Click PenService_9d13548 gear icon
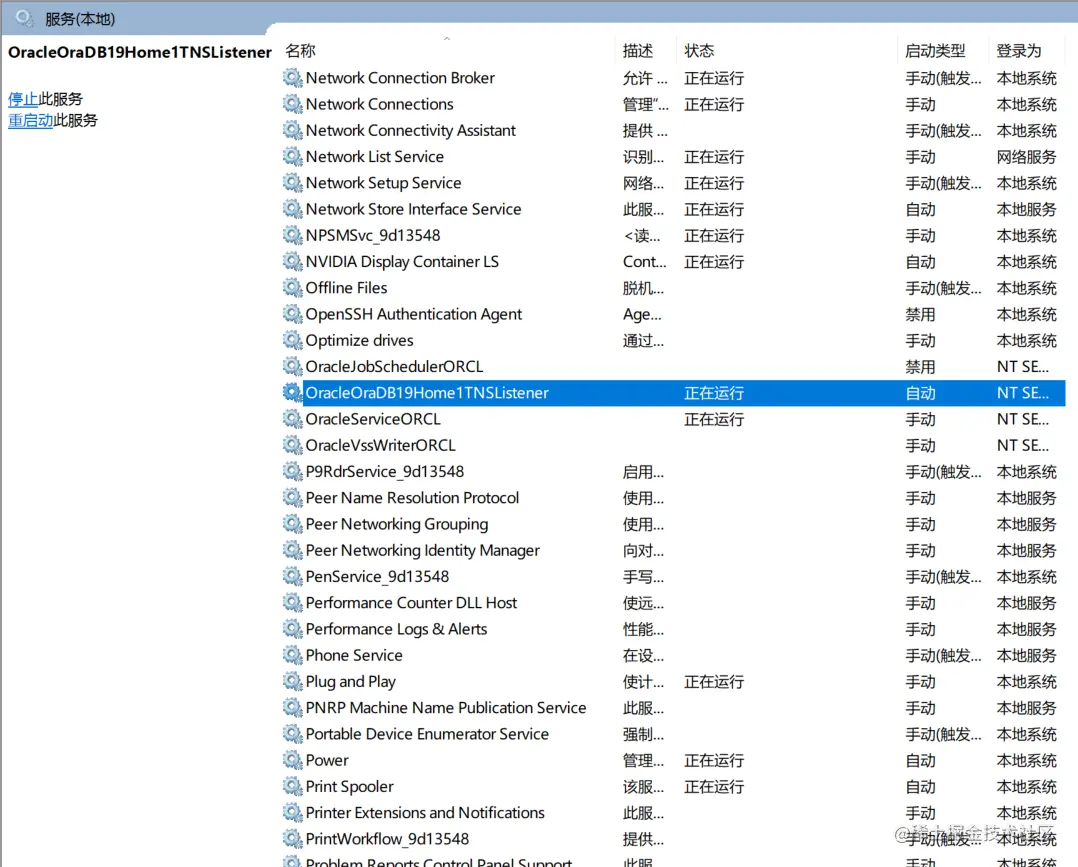 (x=292, y=576)
